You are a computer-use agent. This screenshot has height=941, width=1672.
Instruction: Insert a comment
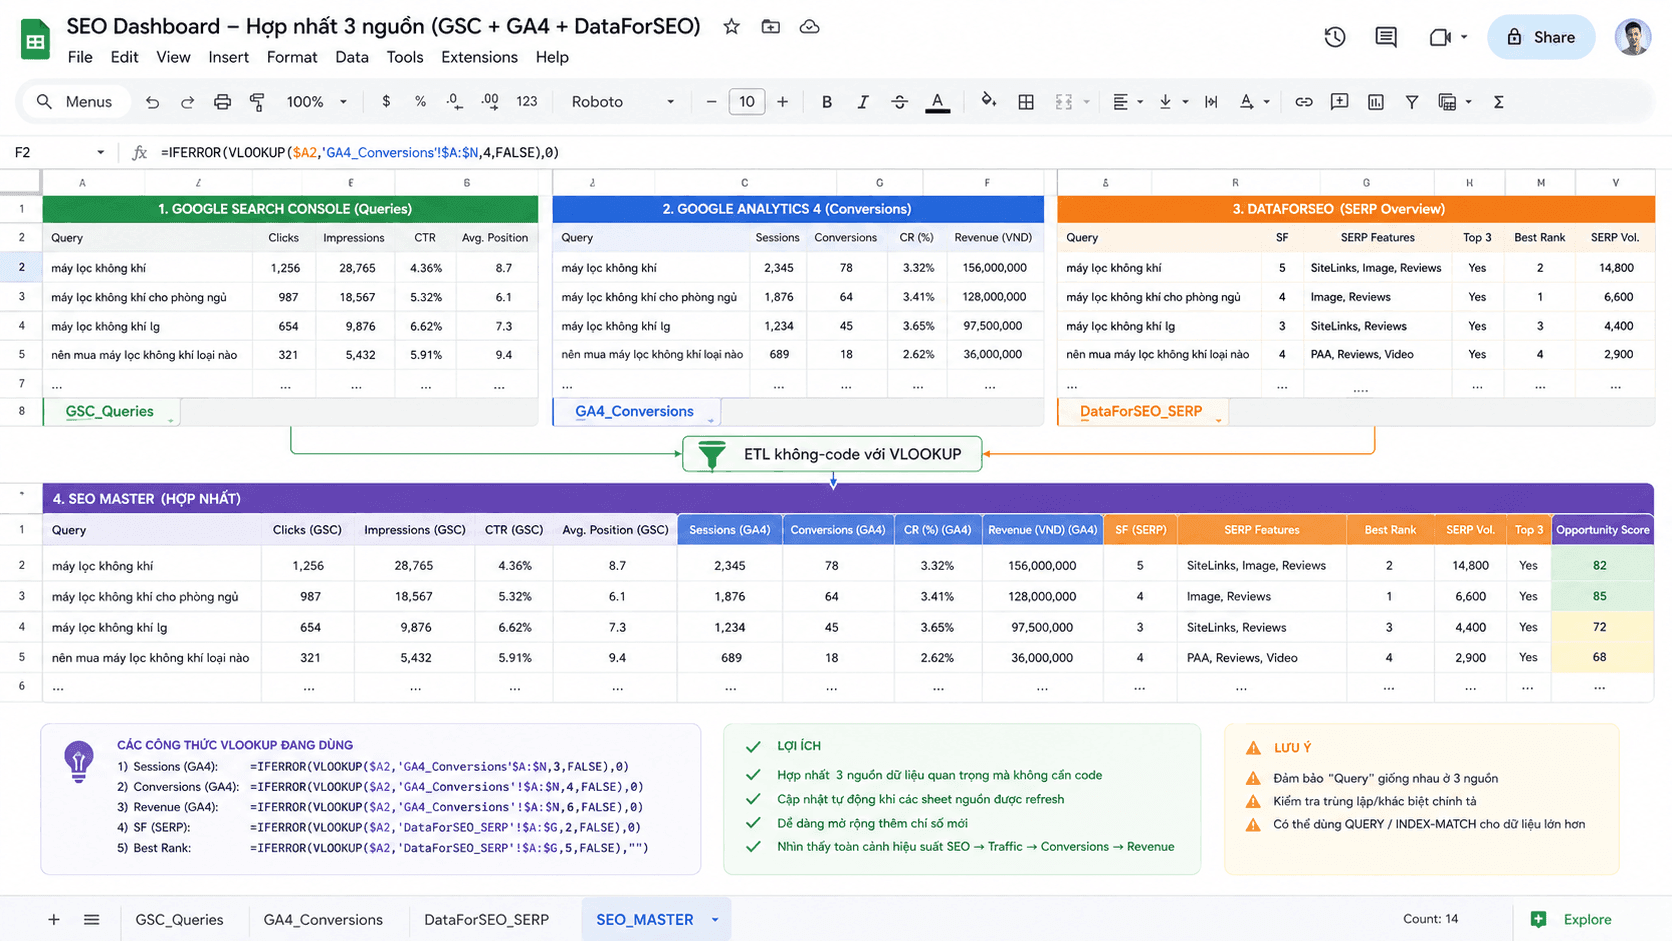(1339, 102)
